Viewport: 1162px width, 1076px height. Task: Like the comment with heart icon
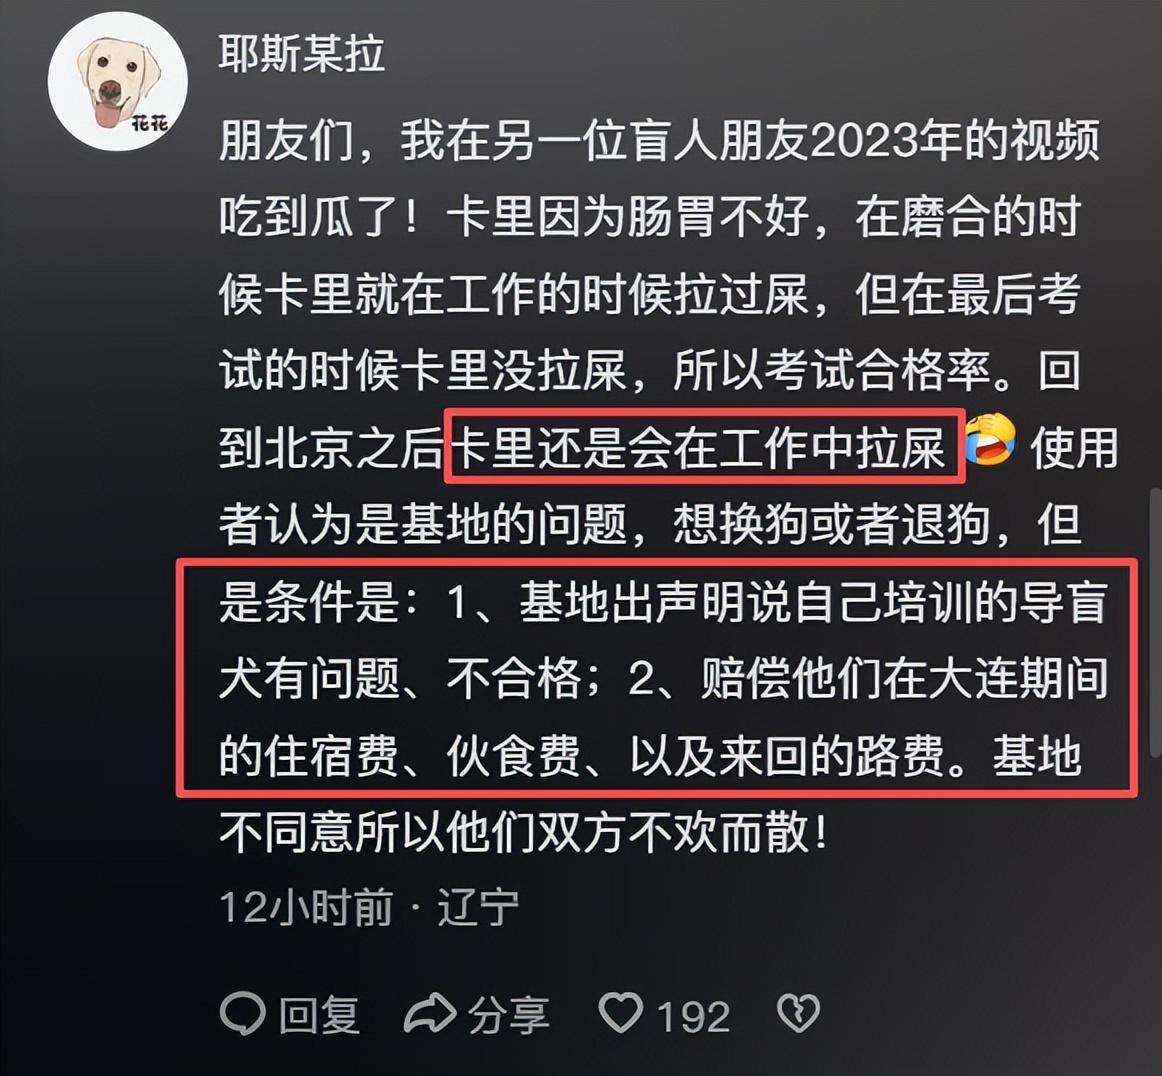(620, 1013)
